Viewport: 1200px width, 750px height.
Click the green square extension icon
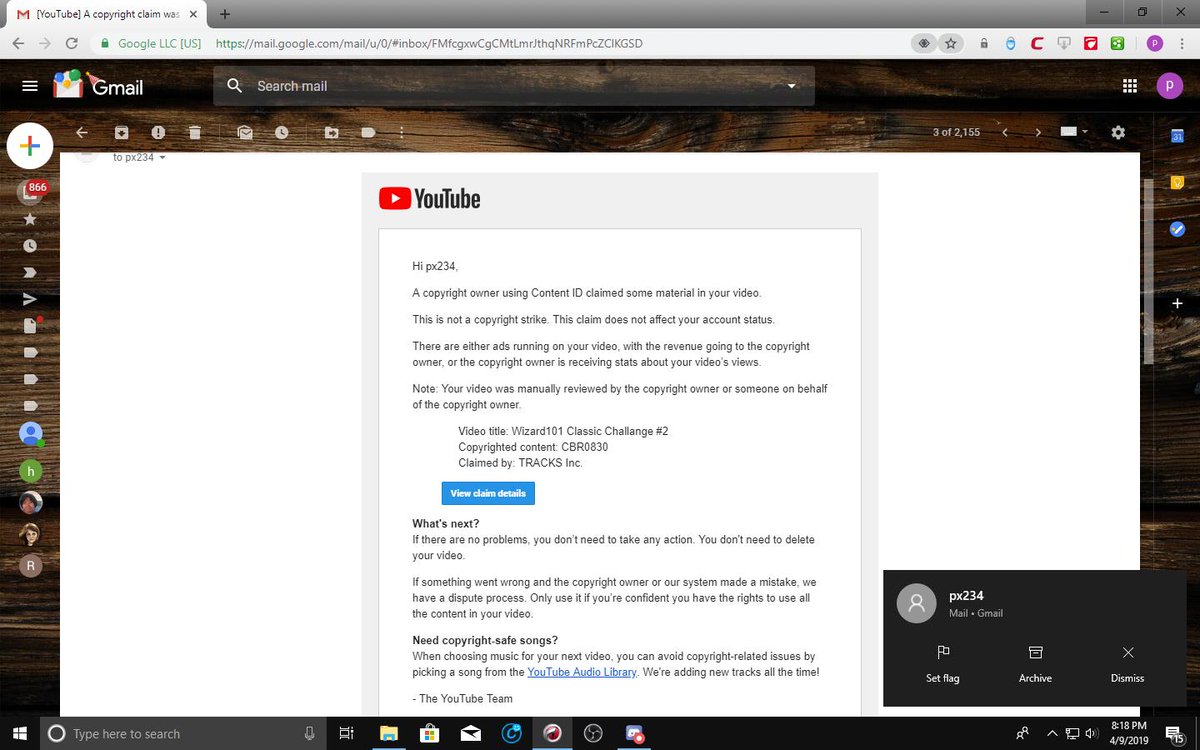(1118, 43)
